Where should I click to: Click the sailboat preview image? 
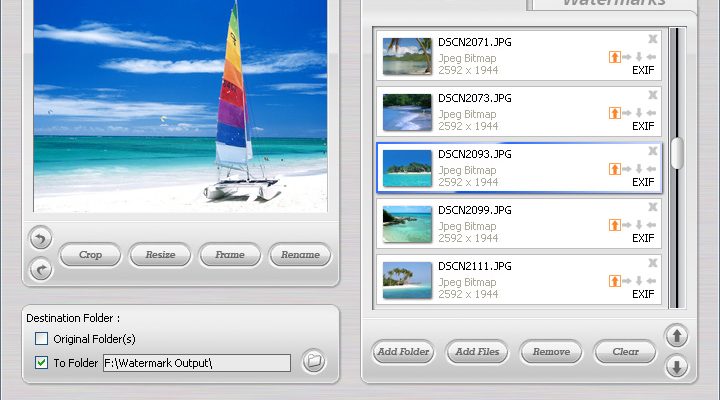click(x=180, y=106)
